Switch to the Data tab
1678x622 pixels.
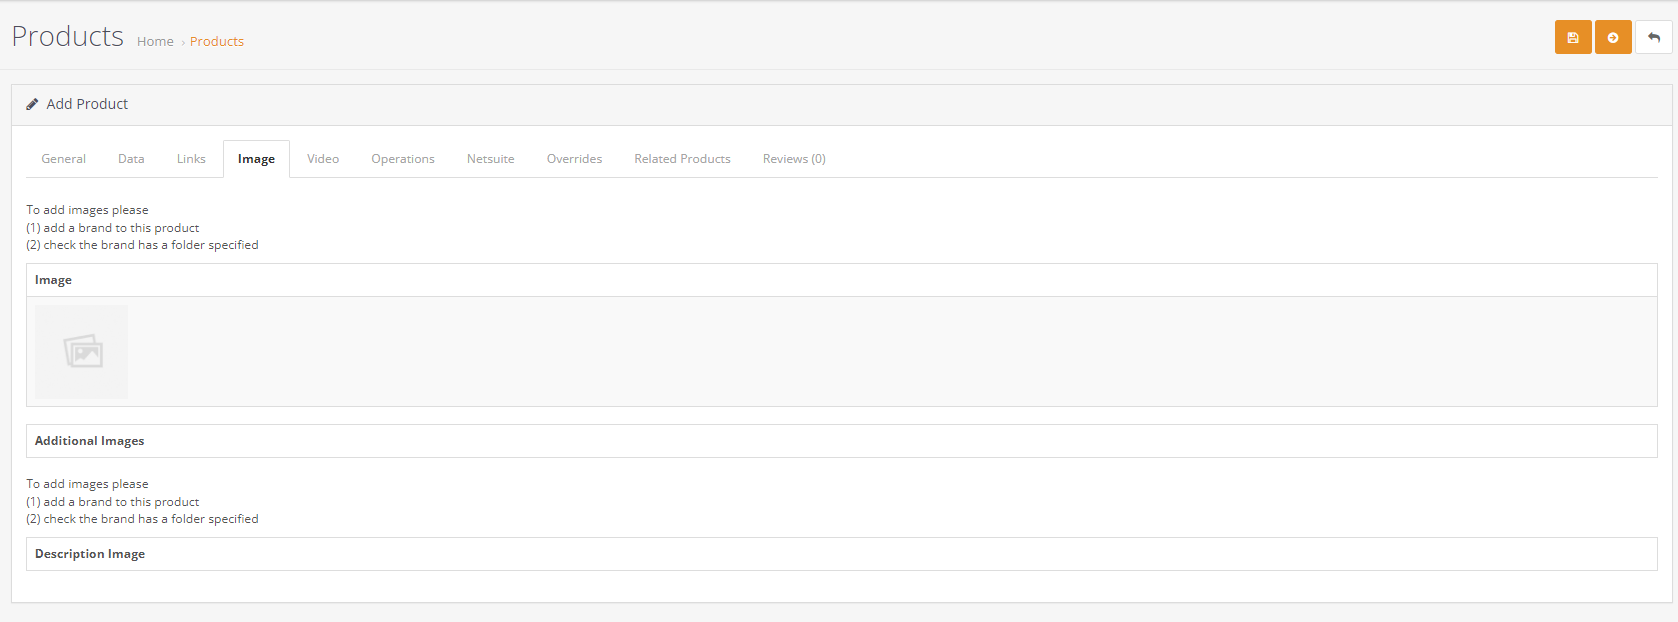[131, 159]
